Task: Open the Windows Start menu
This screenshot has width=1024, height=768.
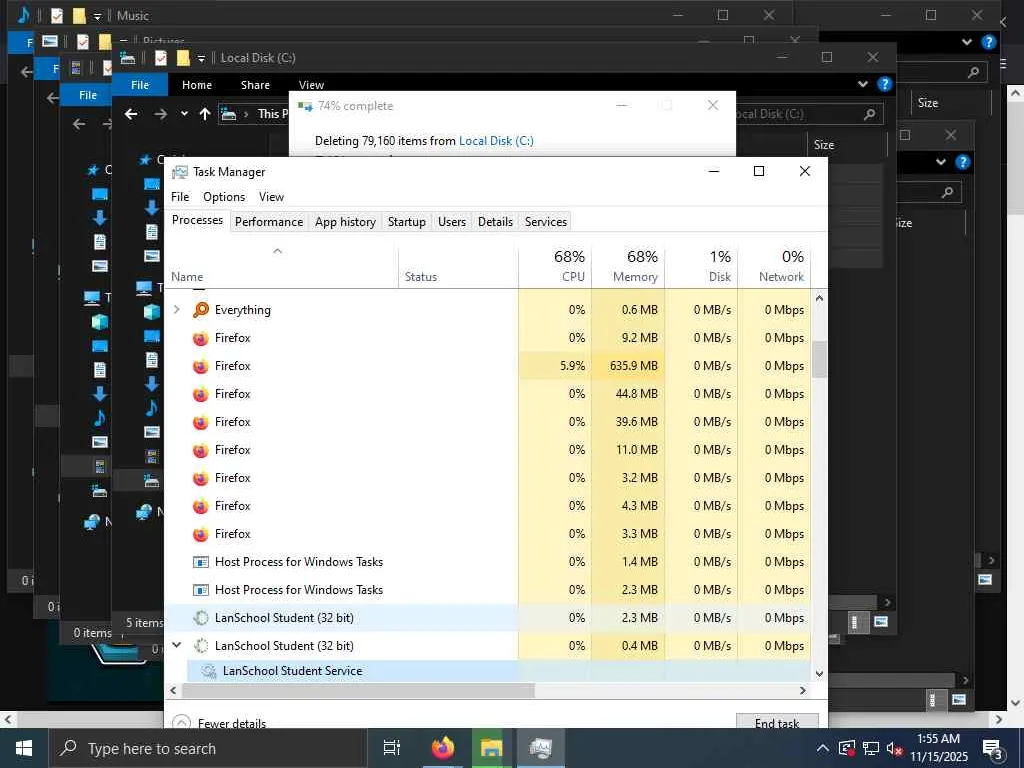Action: (24, 748)
